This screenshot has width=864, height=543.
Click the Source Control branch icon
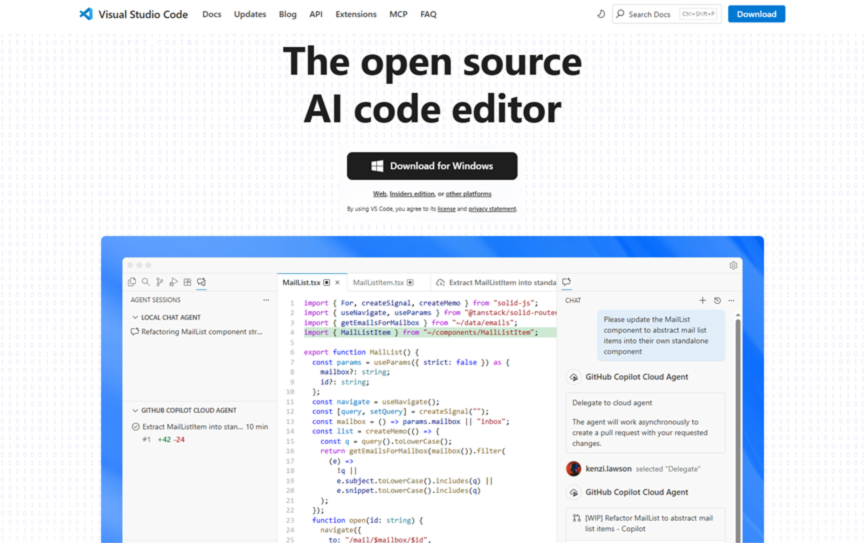(x=159, y=282)
